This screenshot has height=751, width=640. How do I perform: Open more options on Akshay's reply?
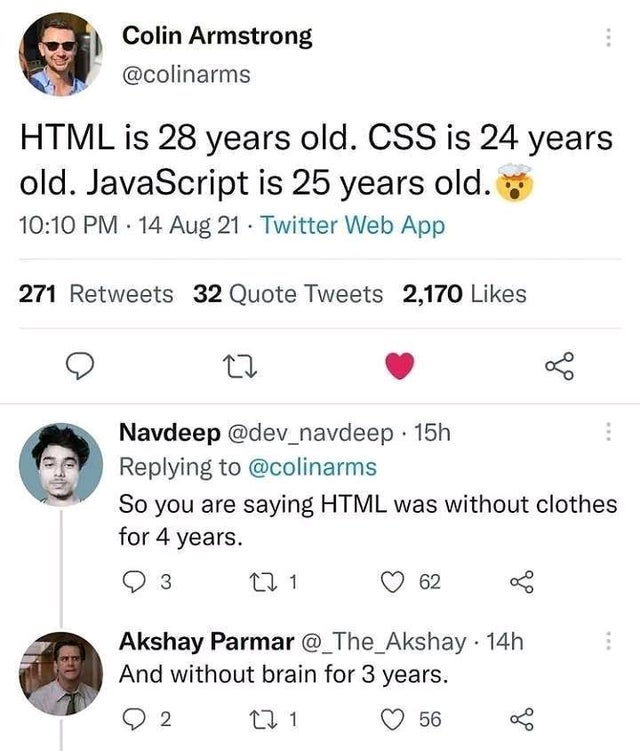[x=606, y=641]
